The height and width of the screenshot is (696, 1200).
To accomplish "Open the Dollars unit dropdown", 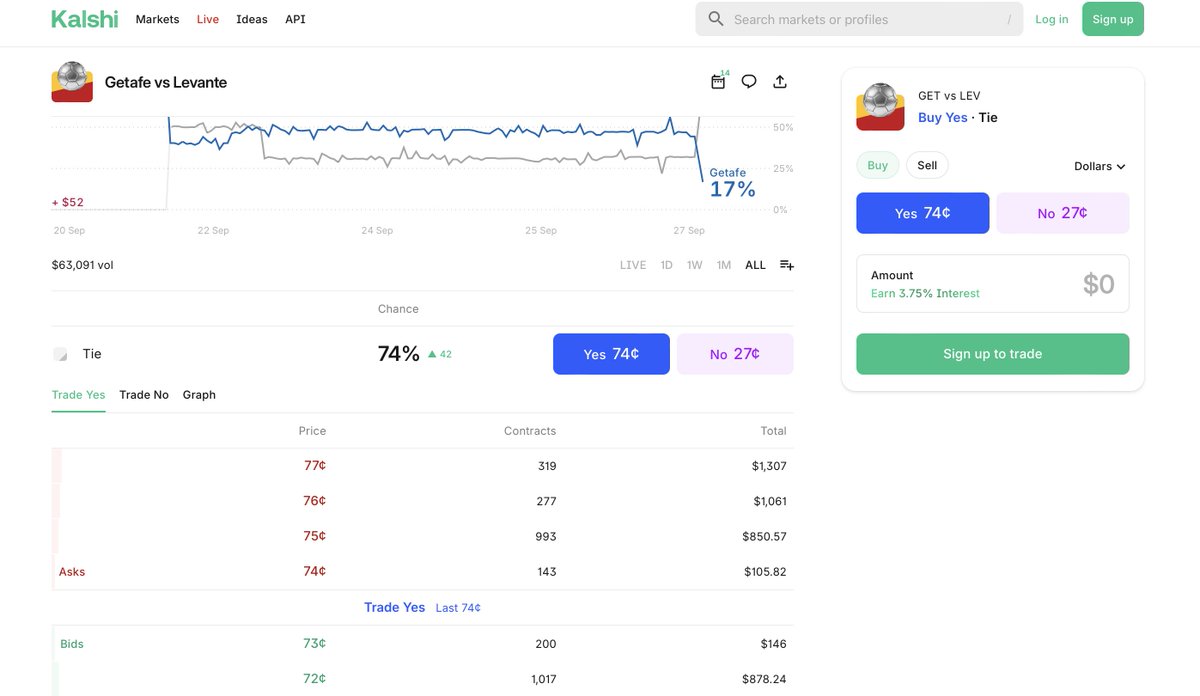I will click(1100, 166).
